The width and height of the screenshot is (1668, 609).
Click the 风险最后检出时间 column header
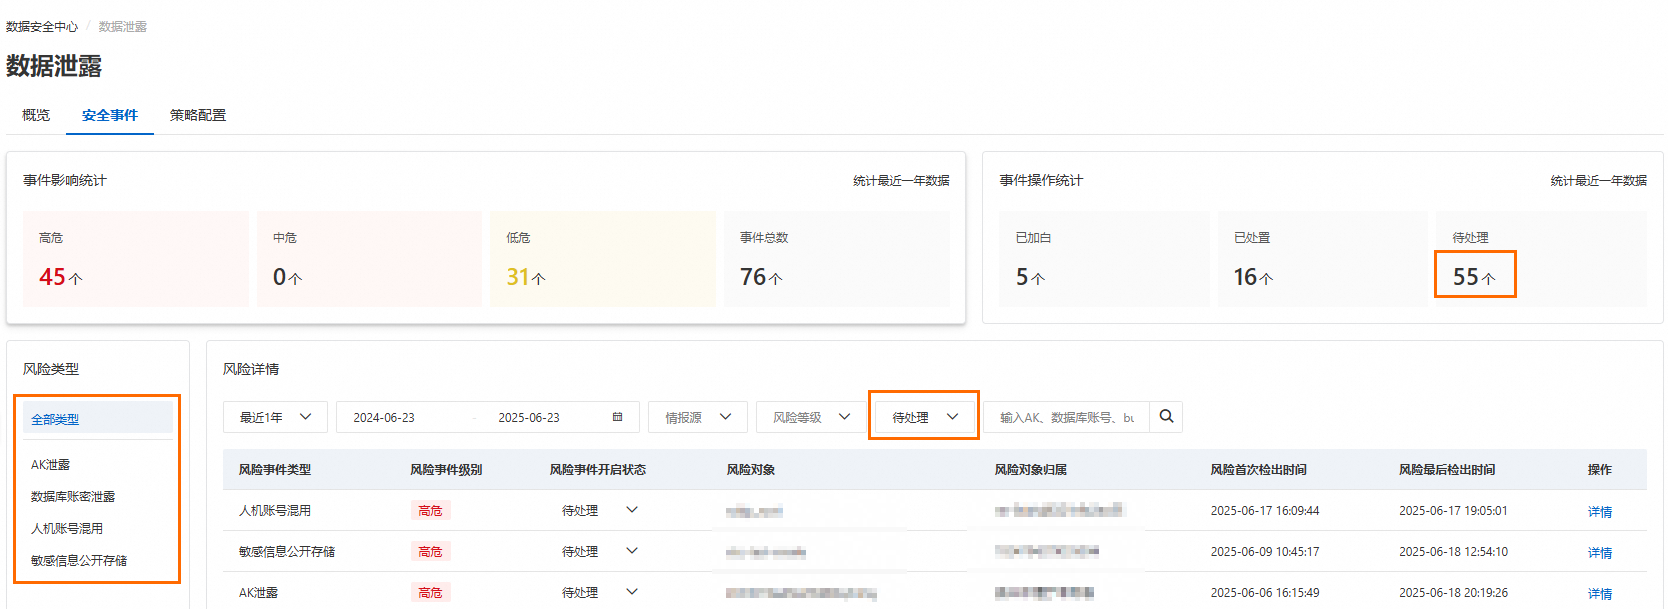pyautogui.click(x=1447, y=469)
